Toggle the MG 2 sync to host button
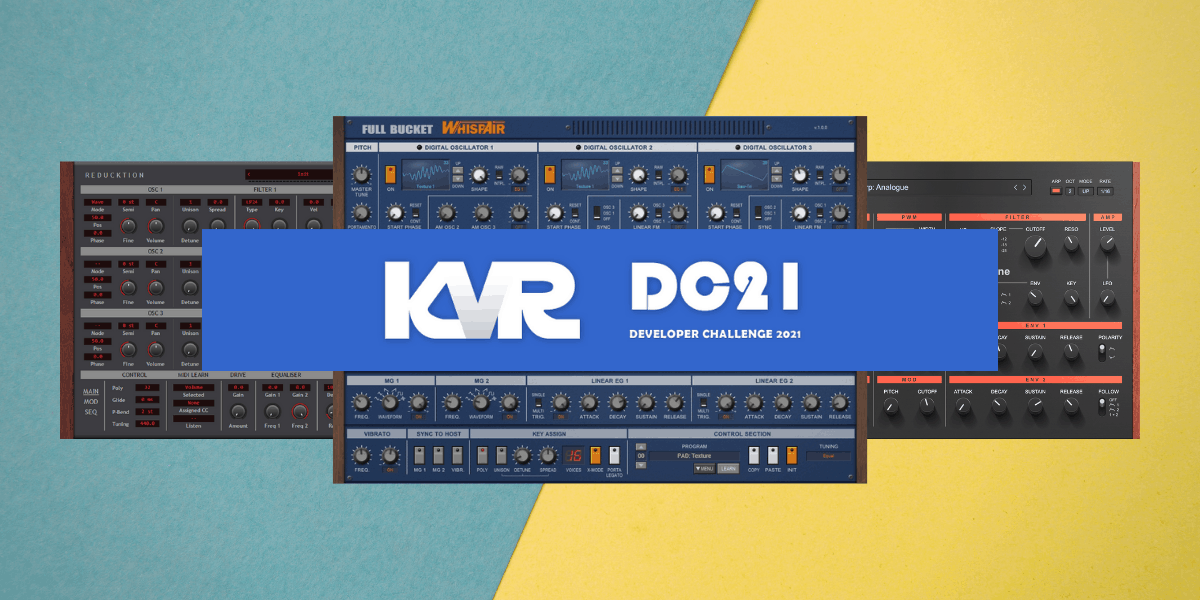This screenshot has width=1200, height=600. (x=438, y=455)
